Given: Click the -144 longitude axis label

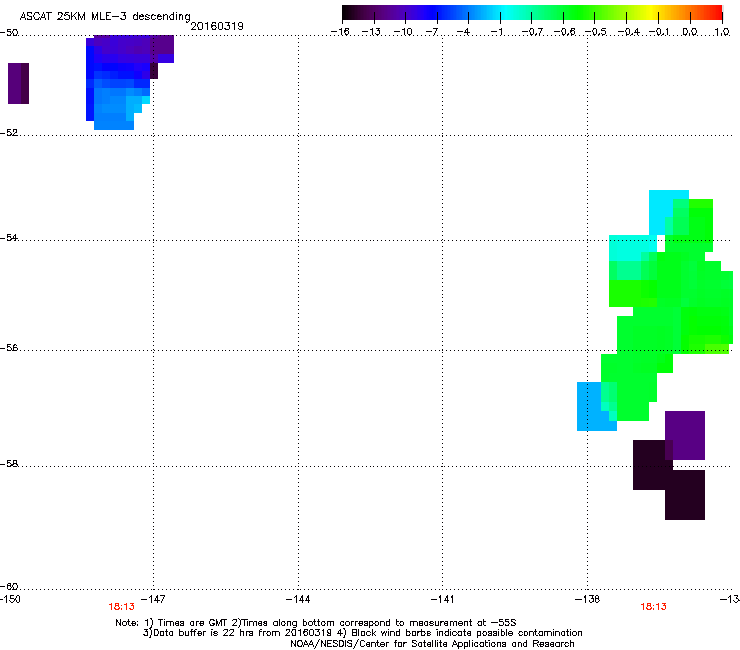Looking at the screenshot, I should tap(298, 599).
